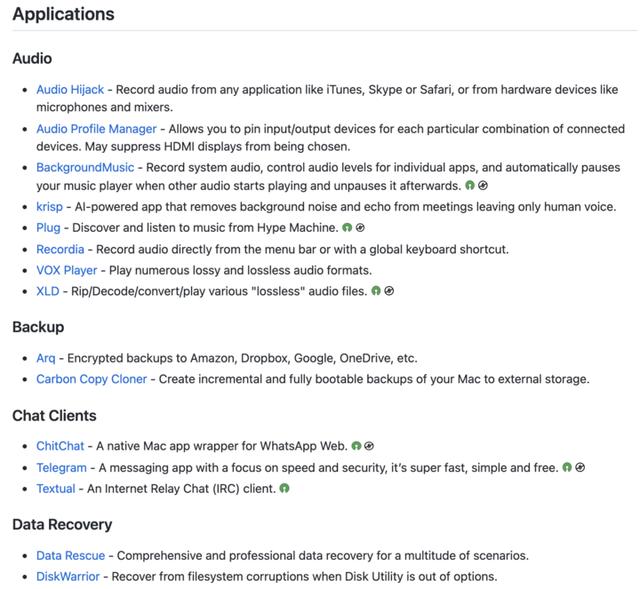Click the freeware icon after BackgroundMusic description
The height and width of the screenshot is (589, 640).
[483, 186]
